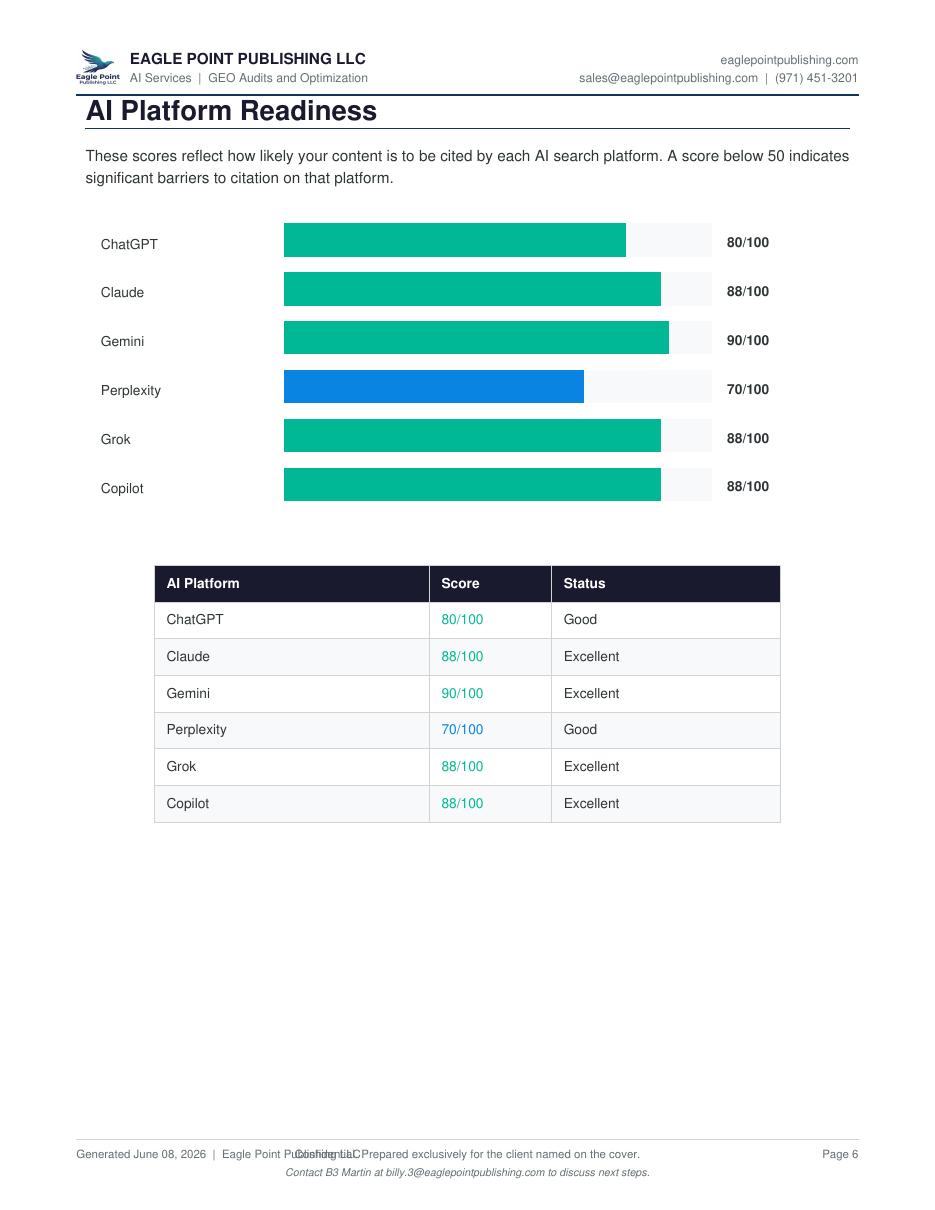This screenshot has height=1210, width=935.
Task: Click the AI Platform Readiness heading
Action: (231, 111)
